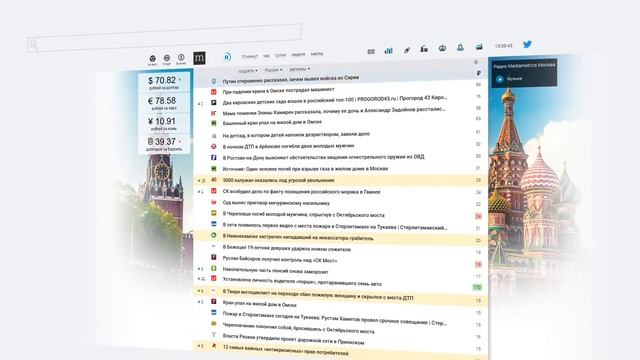This screenshot has height=360, width=640.
Task: Open headline 'Путин откровенно рассказал' about Syria
Action: point(291,79)
